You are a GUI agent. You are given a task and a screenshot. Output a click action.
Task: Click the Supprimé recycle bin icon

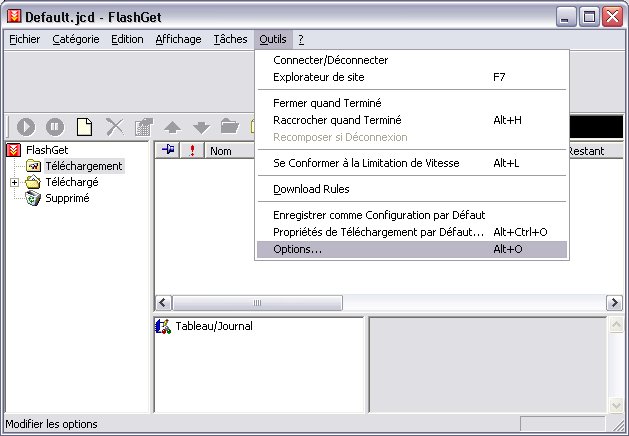tap(33, 198)
